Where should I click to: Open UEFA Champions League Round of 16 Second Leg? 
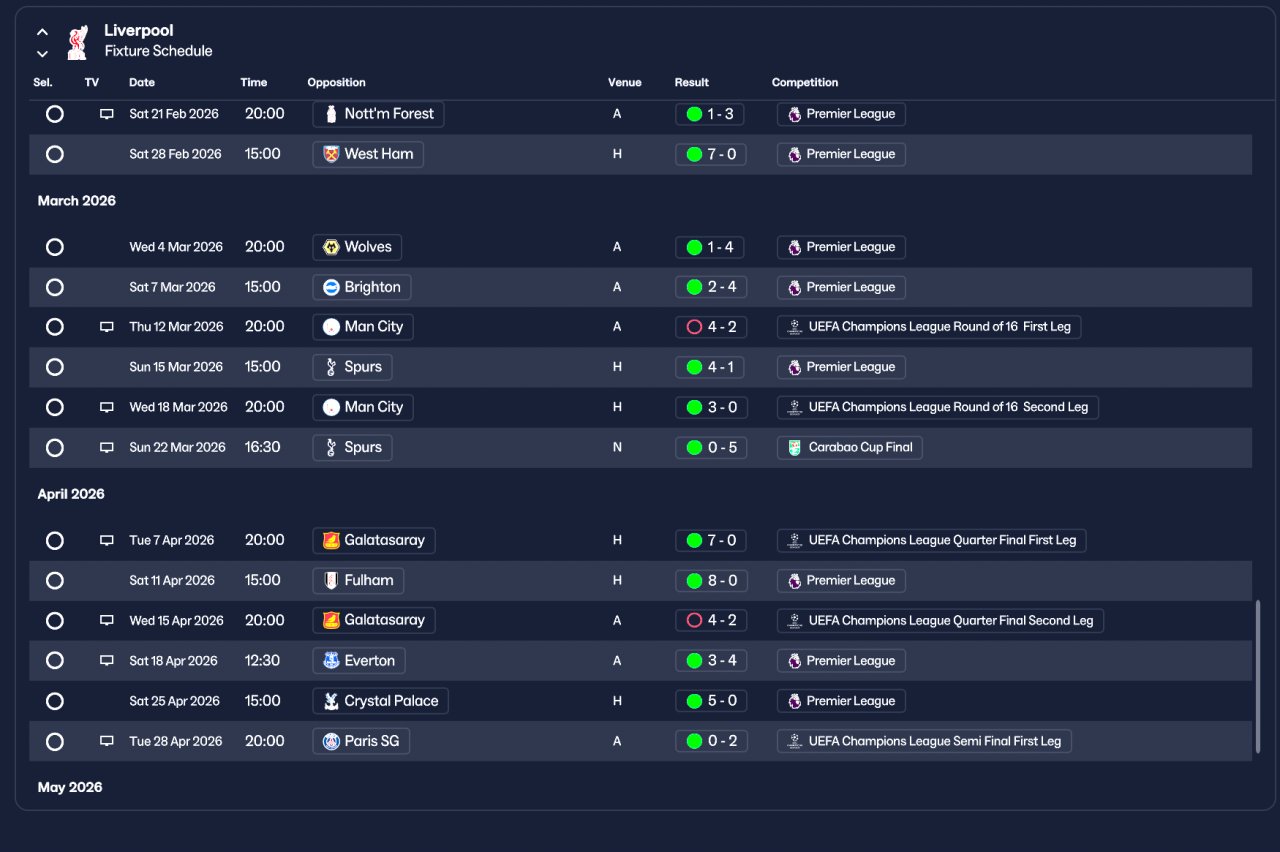(x=938, y=407)
